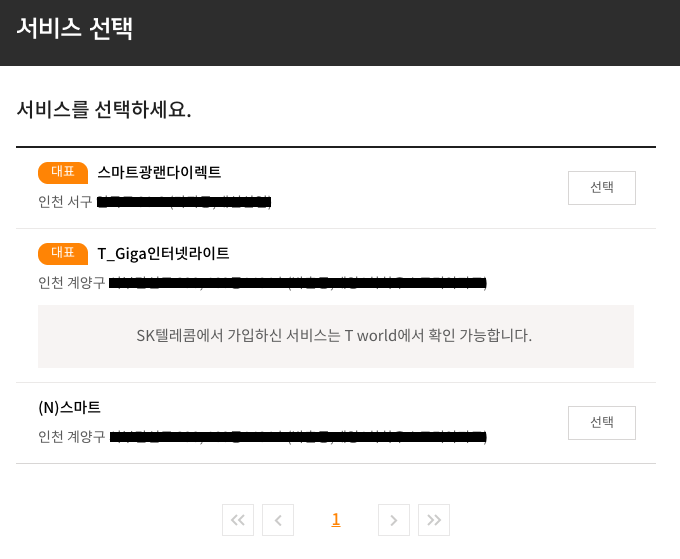680x559 pixels.
Task: Click the 인천 계양구 text under (N)스마트
Action: coord(71,437)
